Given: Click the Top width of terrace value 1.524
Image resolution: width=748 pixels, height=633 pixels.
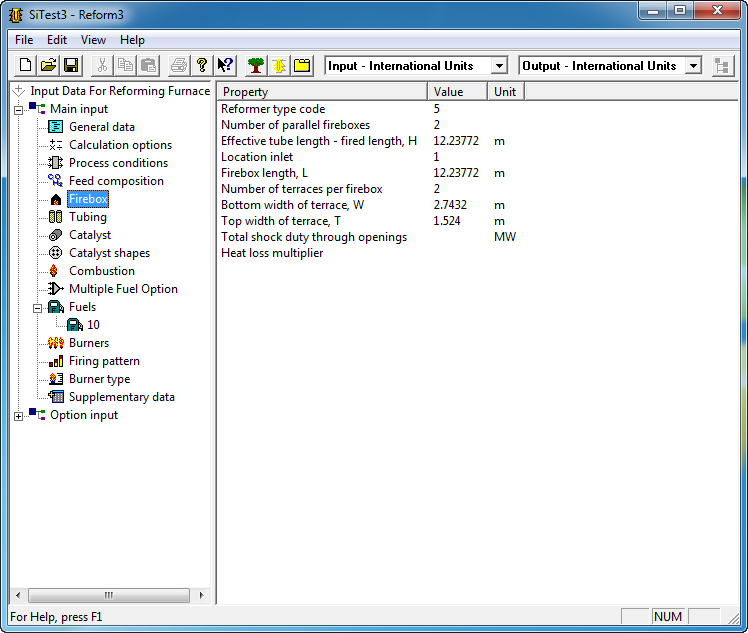Looking at the screenshot, I should click(x=447, y=221).
